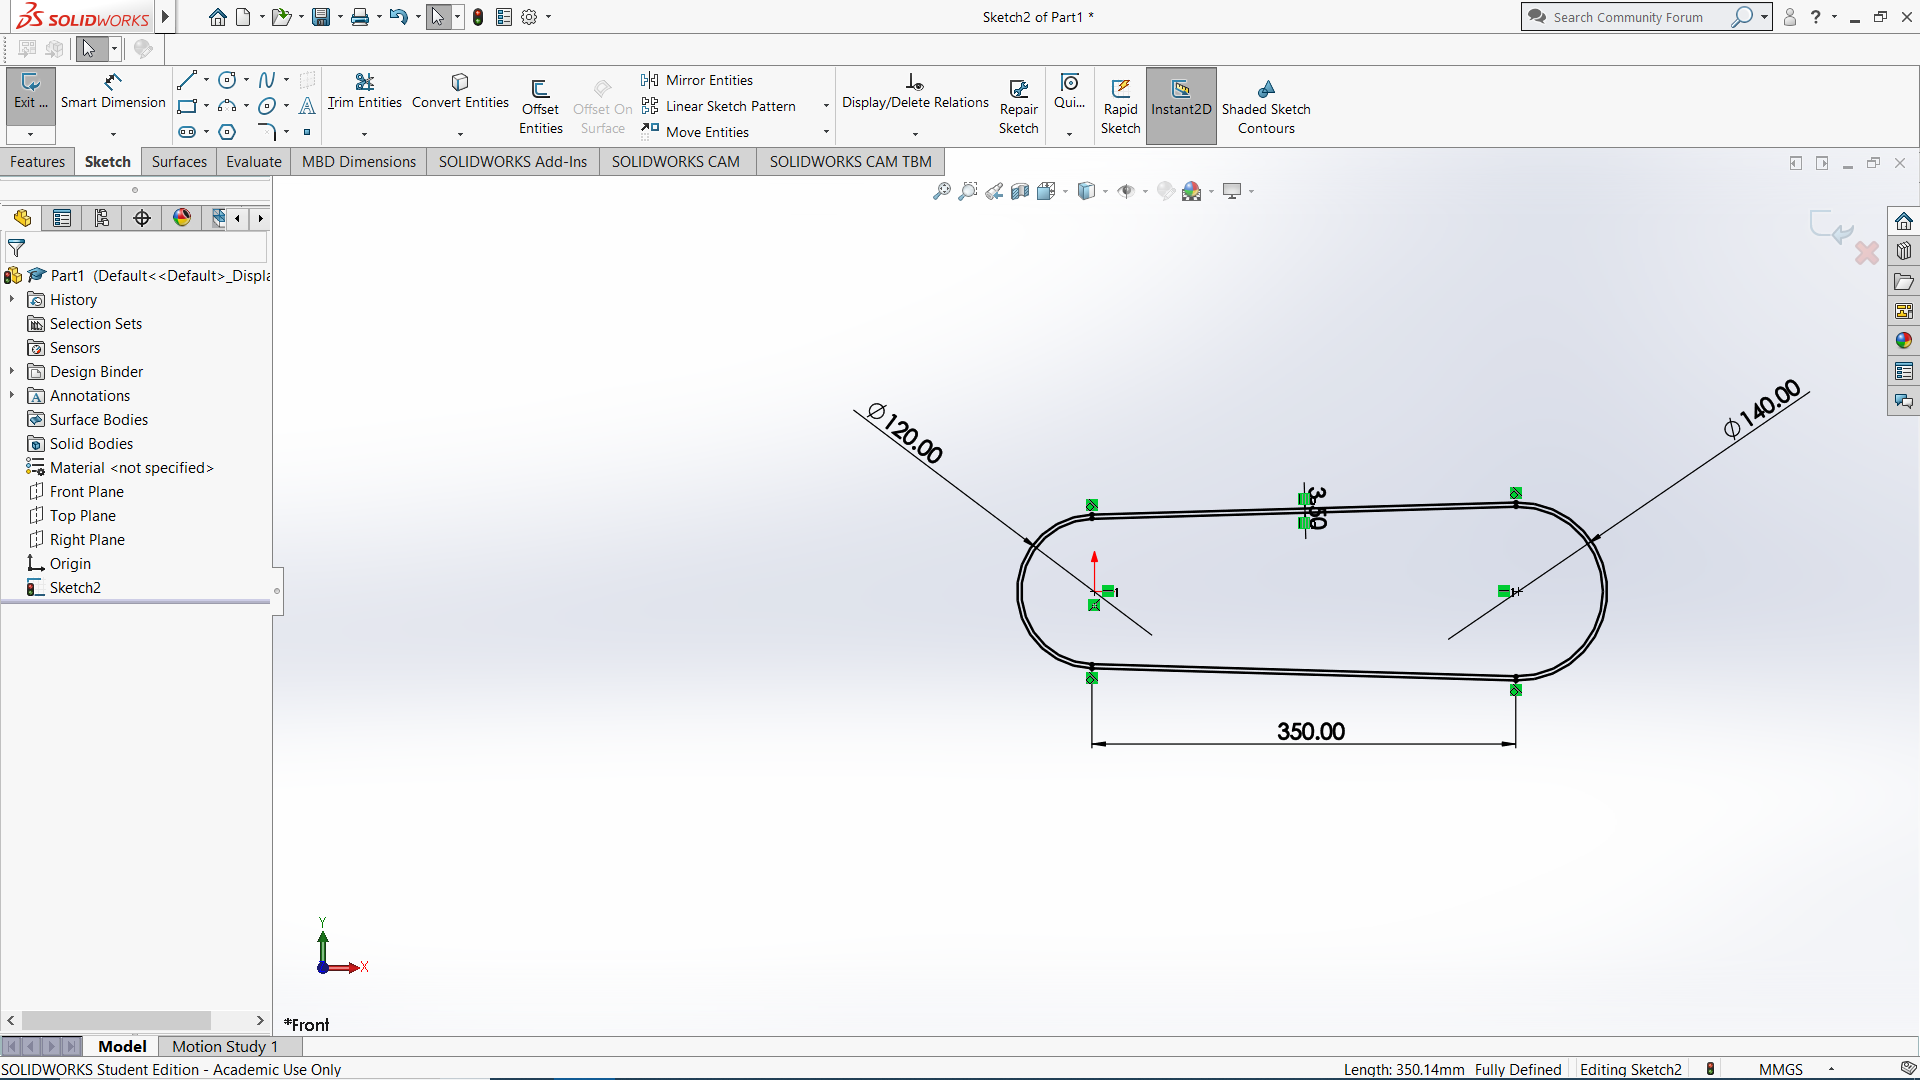Click the Convert Entities tool
Screen dimensions: 1920x1080
point(460,90)
